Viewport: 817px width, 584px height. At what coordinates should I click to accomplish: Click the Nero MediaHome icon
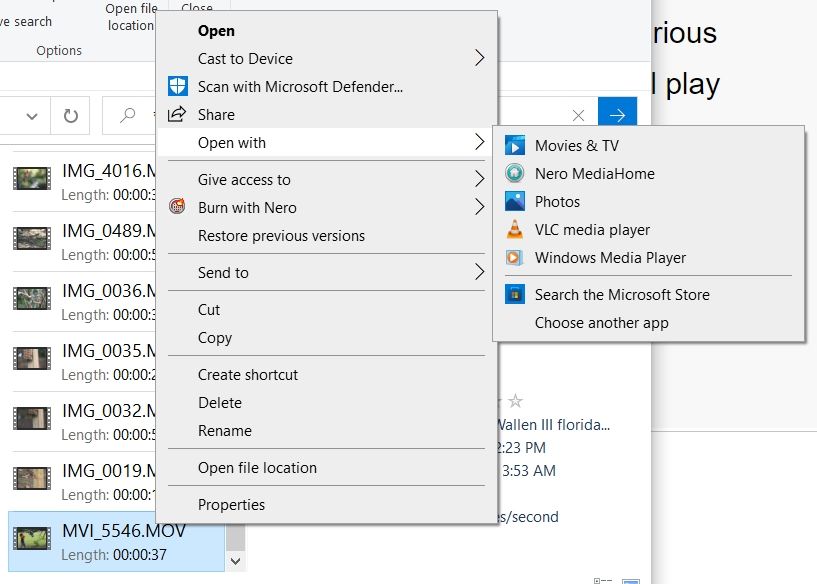click(515, 174)
